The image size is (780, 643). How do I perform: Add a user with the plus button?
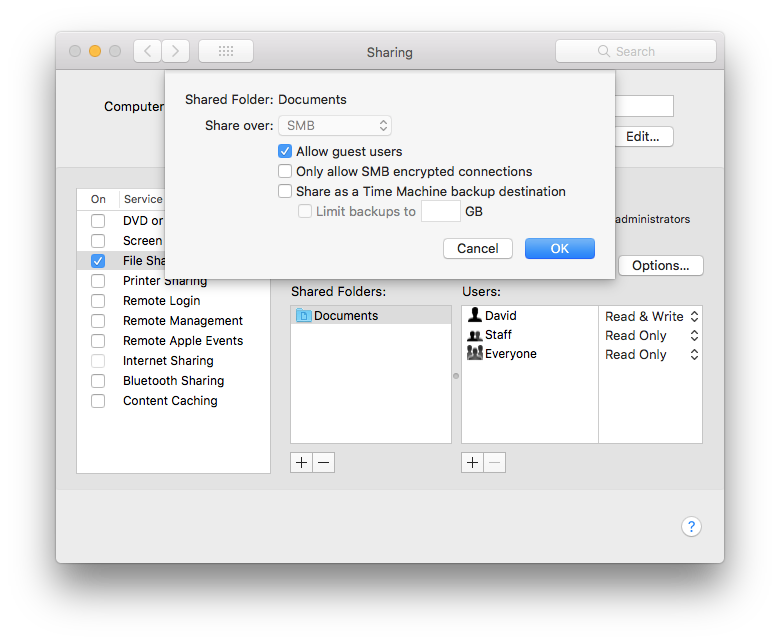point(473,462)
